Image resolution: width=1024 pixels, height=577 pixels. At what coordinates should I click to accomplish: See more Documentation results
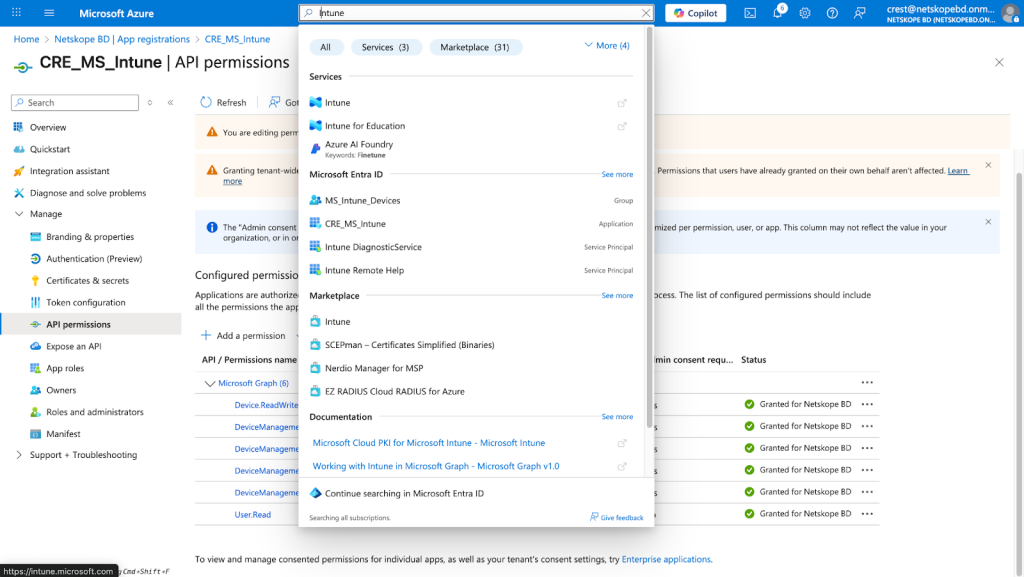click(x=617, y=416)
